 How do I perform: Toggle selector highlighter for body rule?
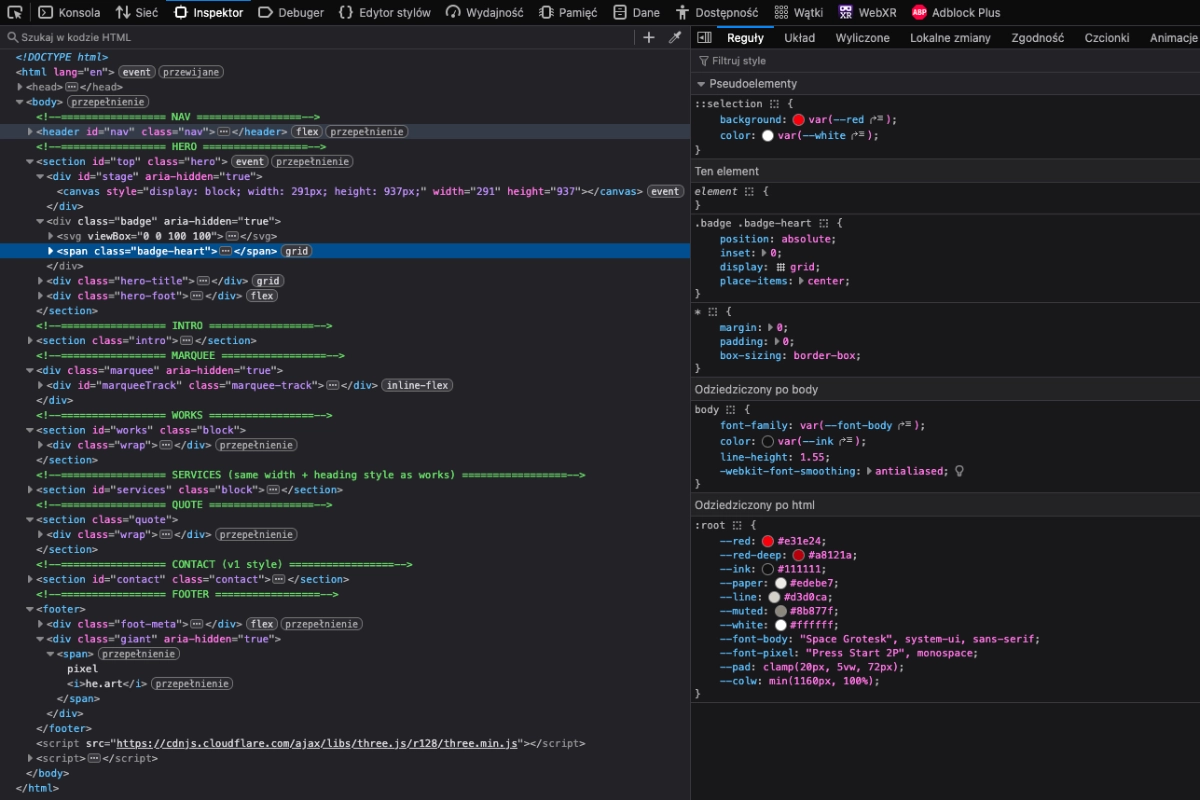[731, 410]
